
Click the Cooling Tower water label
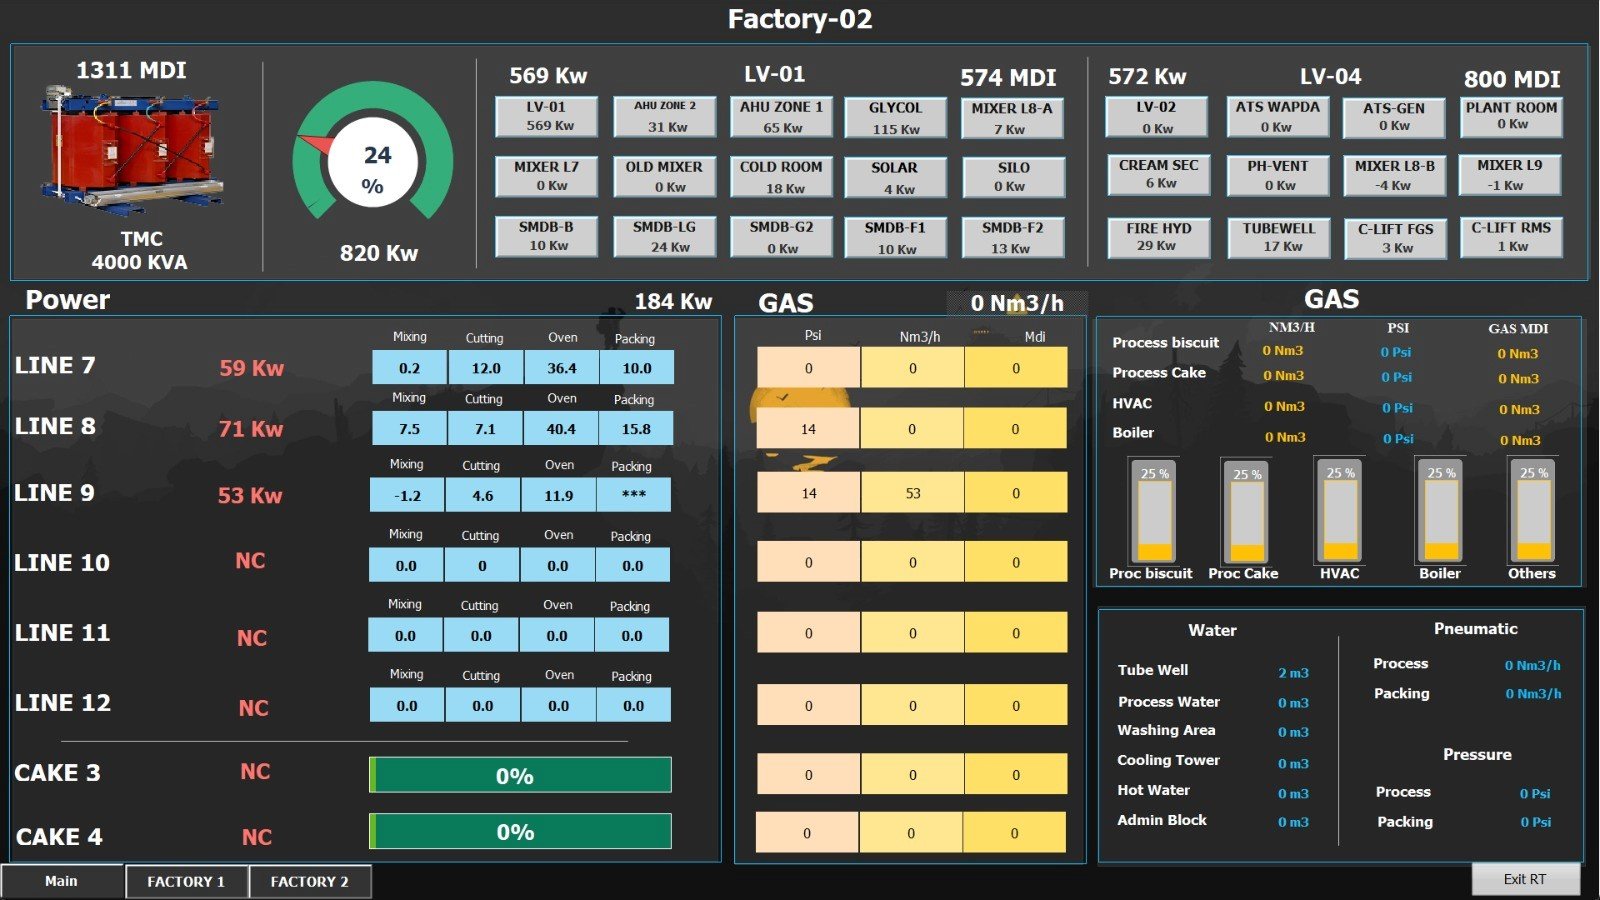(1168, 760)
